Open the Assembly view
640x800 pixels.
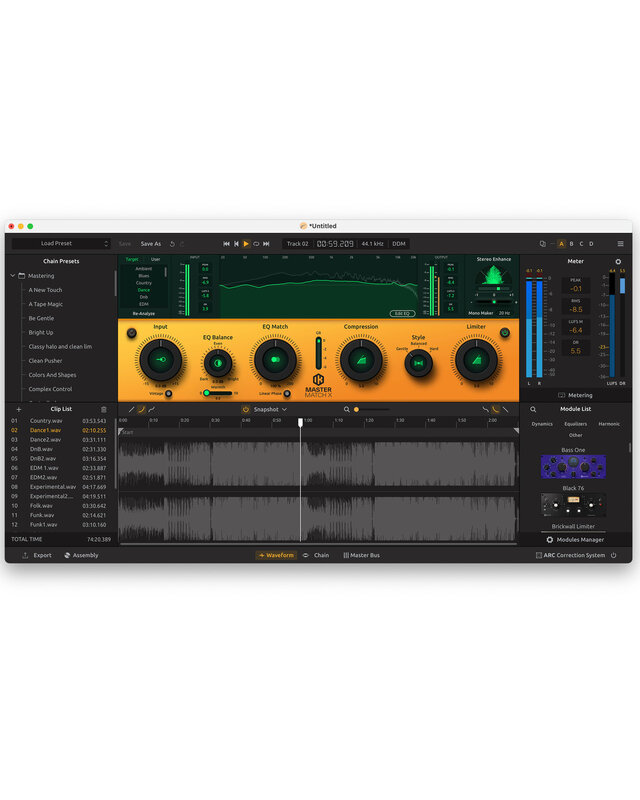(81, 555)
